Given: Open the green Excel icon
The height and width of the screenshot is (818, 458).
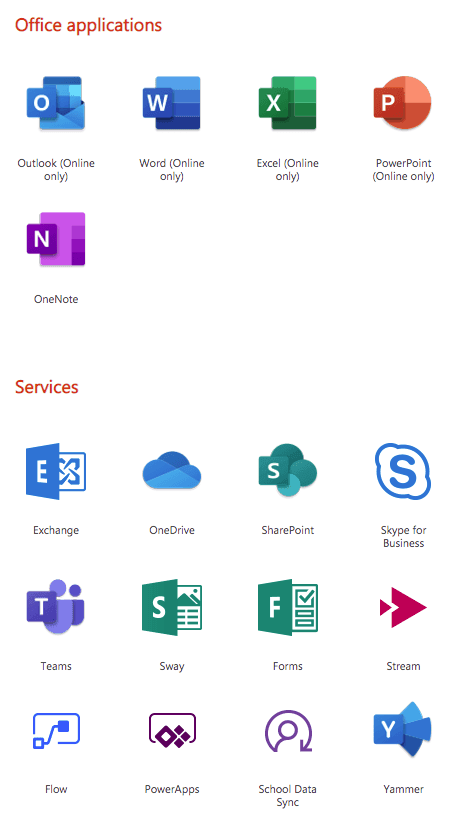Looking at the screenshot, I should (x=287, y=103).
